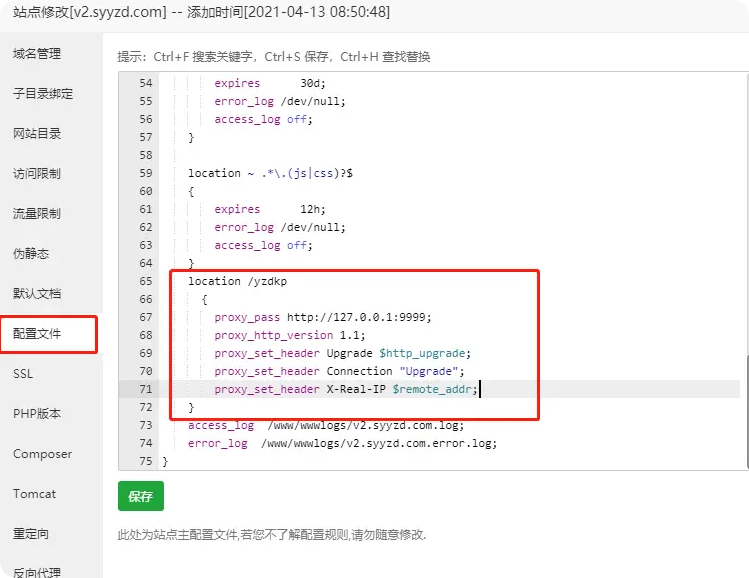Click line 55 error_log /dev/null
Image resolution: width=749 pixels, height=578 pixels.
coord(279,101)
